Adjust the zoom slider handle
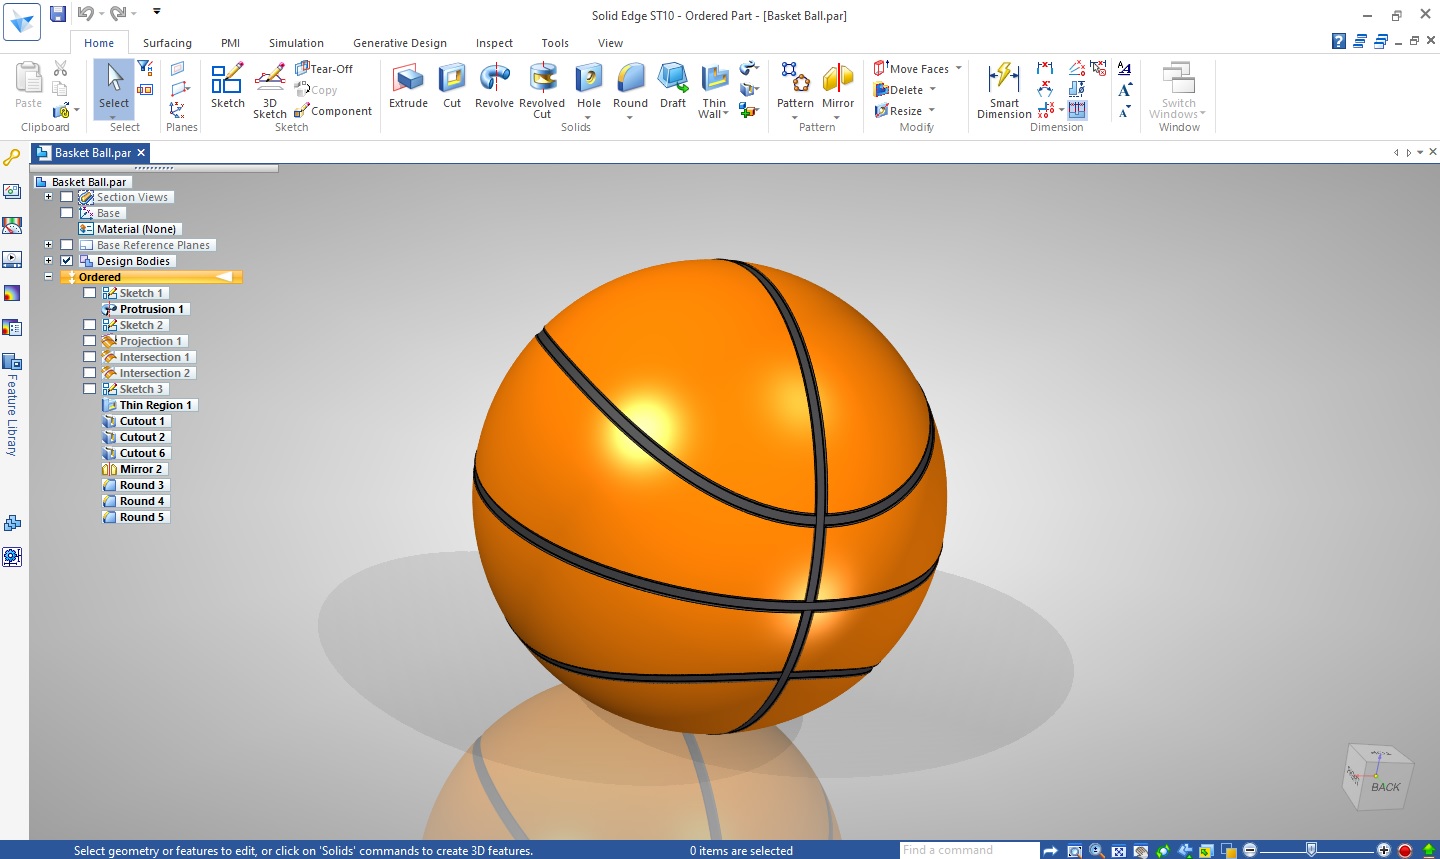This screenshot has height=859, width=1440. [1311, 850]
